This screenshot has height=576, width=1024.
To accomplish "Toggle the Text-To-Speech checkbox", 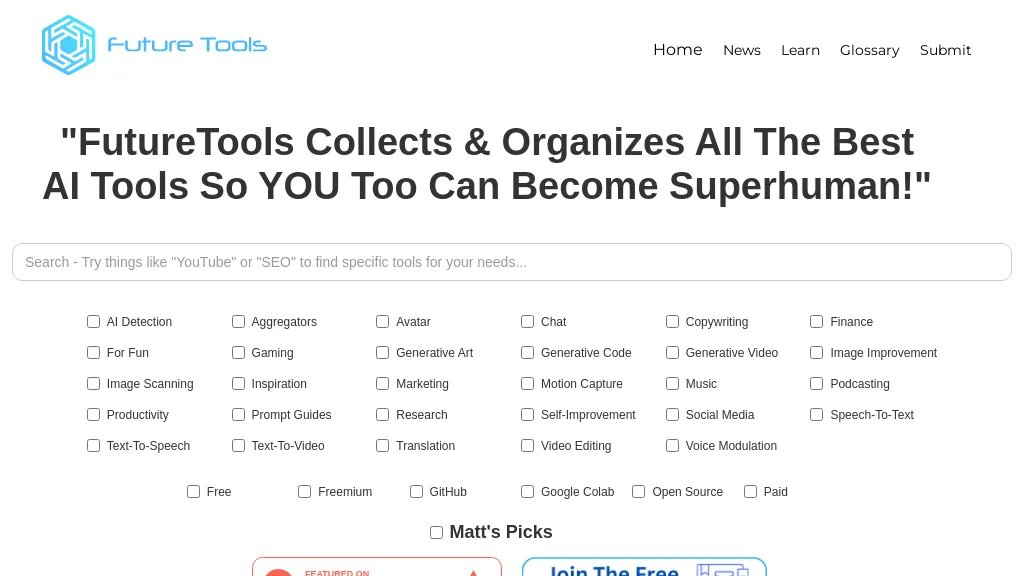I will click(x=94, y=446).
